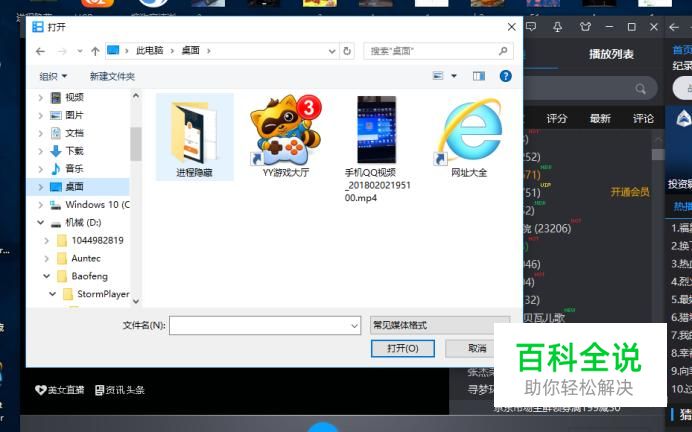Click the player's pin icon

557,27
